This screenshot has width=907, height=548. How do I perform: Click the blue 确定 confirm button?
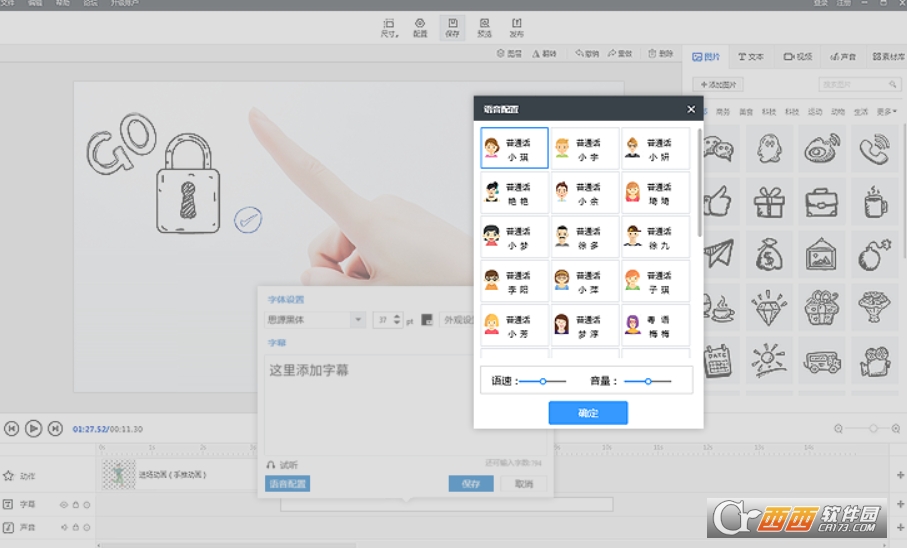588,413
